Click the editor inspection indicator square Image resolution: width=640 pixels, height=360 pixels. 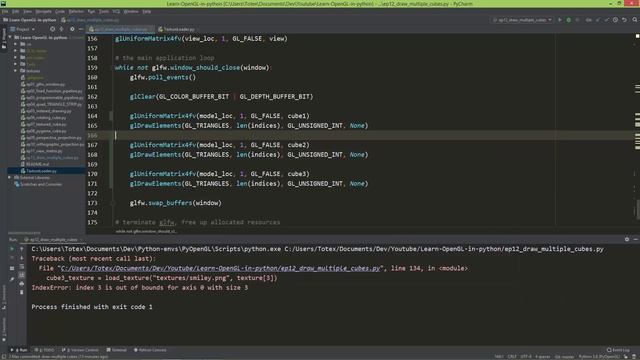coord(637,36)
